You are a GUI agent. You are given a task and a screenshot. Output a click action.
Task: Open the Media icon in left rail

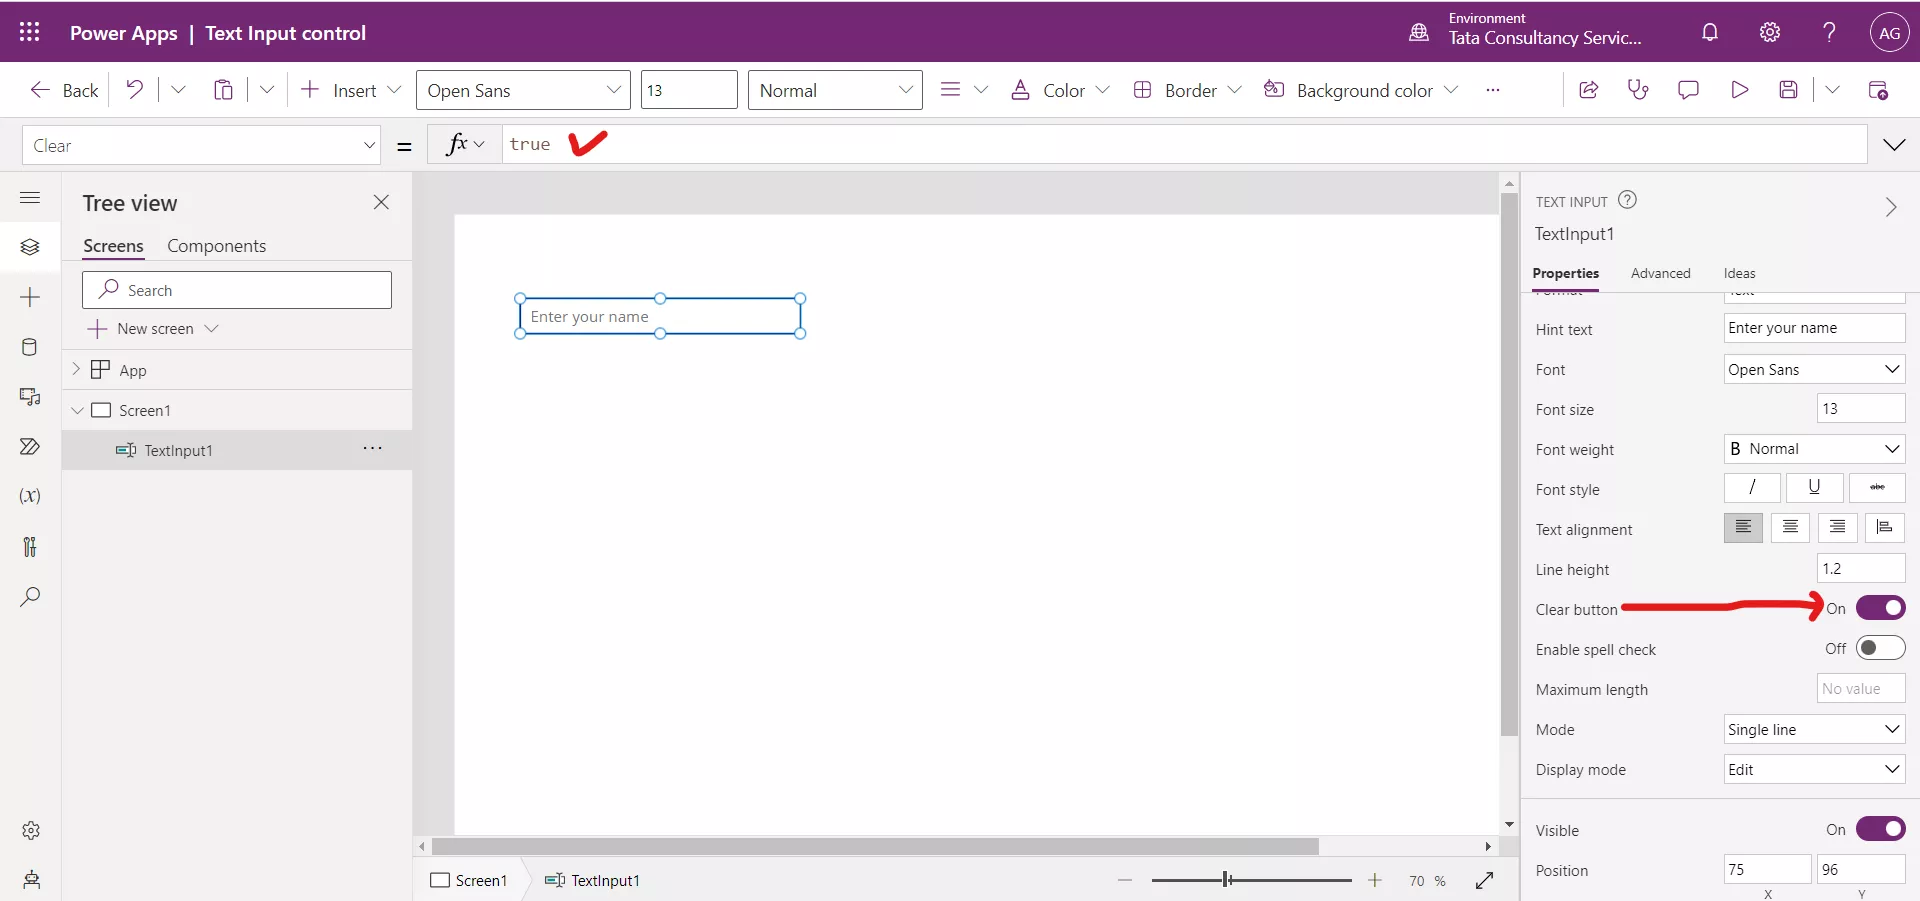pyautogui.click(x=30, y=397)
